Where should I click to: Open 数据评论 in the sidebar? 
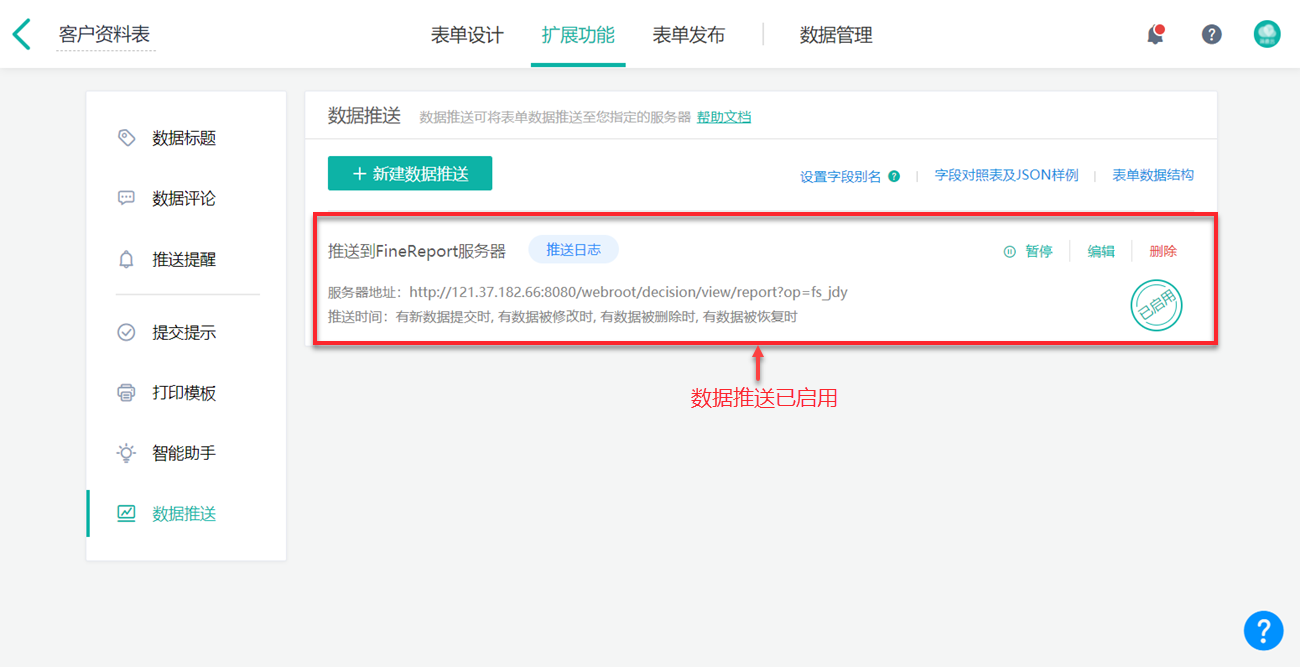coord(186,198)
